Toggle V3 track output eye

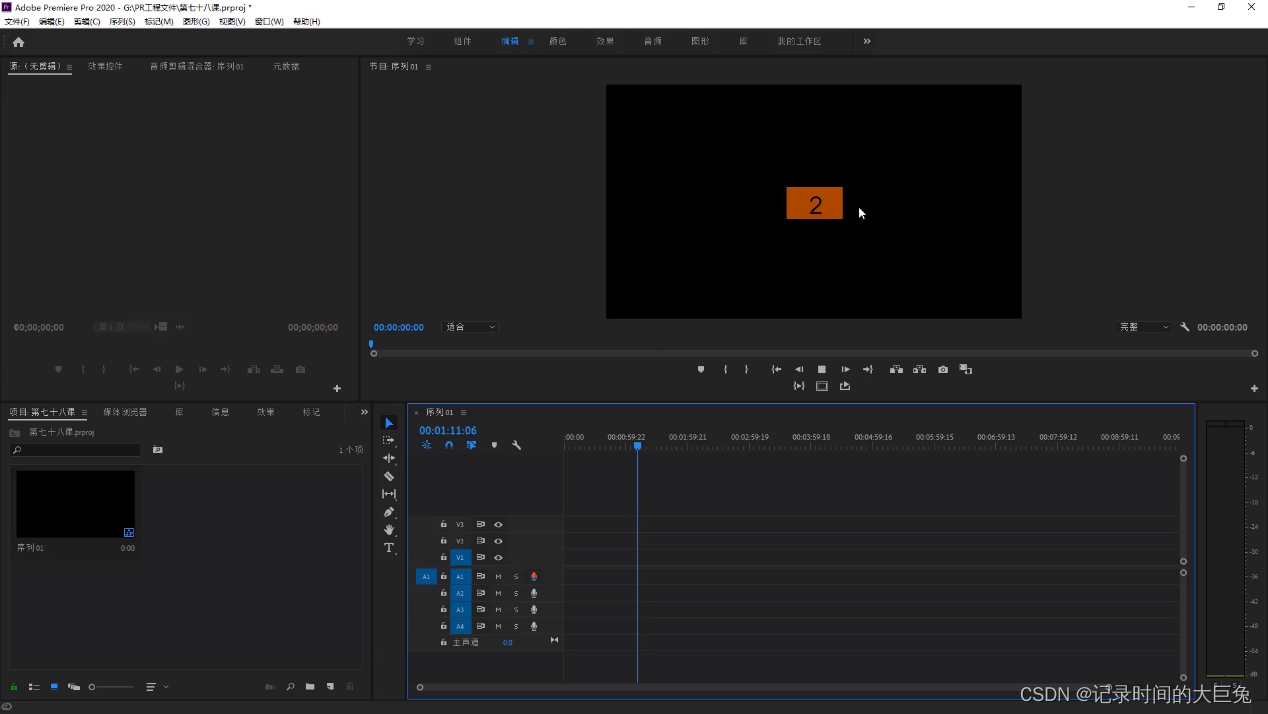coord(498,525)
